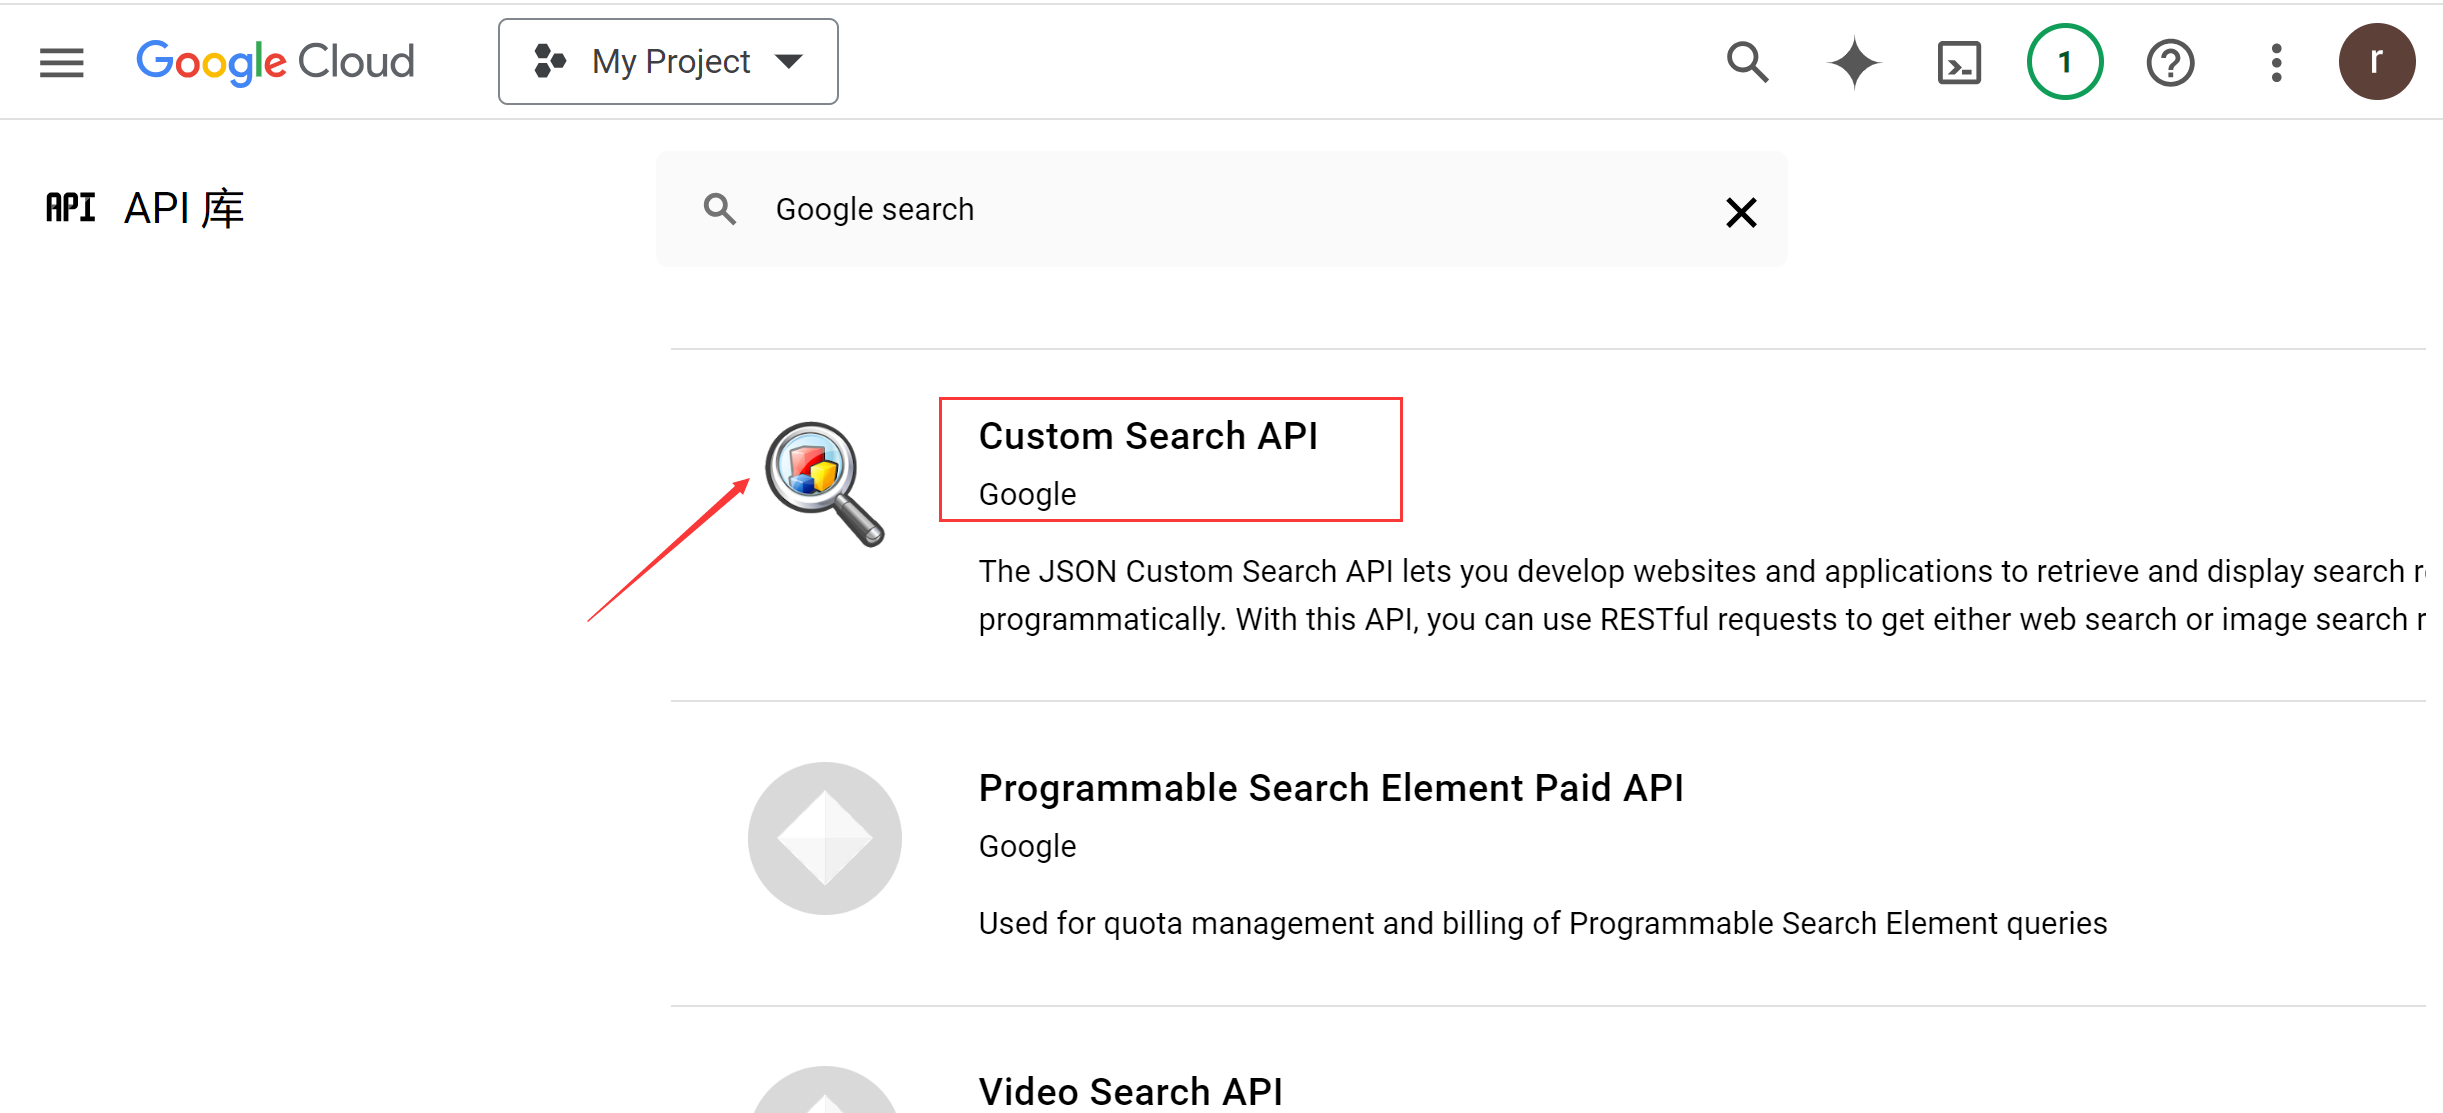Activate Cloud Shell terminal icon

pos(1959,62)
